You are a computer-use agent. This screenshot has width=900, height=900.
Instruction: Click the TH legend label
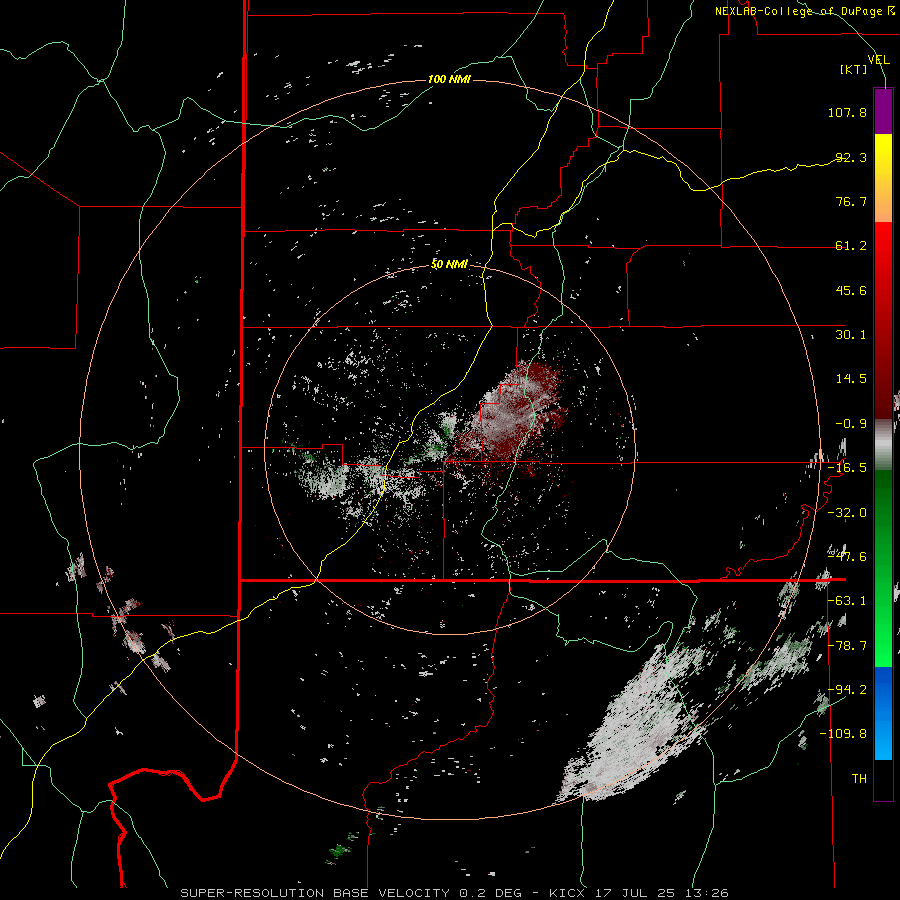[x=859, y=779]
